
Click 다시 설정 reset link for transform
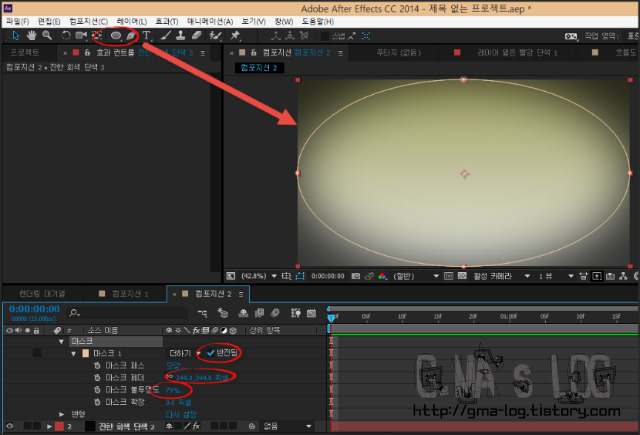coord(181,414)
